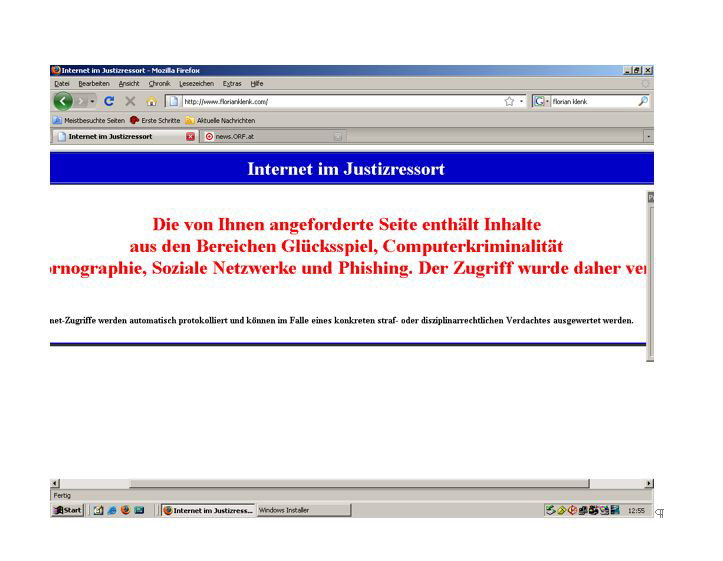
Task: Launch Firefox from the quick launch bar
Action: 126,510
